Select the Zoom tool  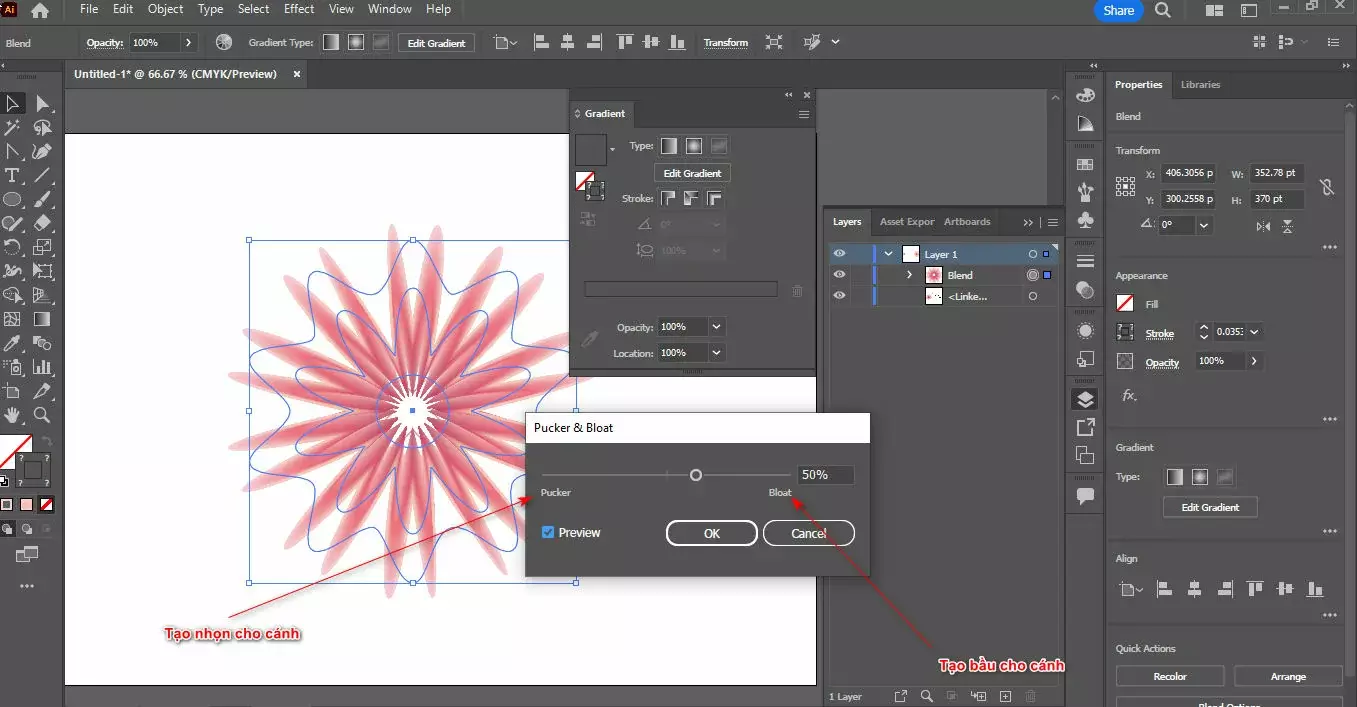42,415
